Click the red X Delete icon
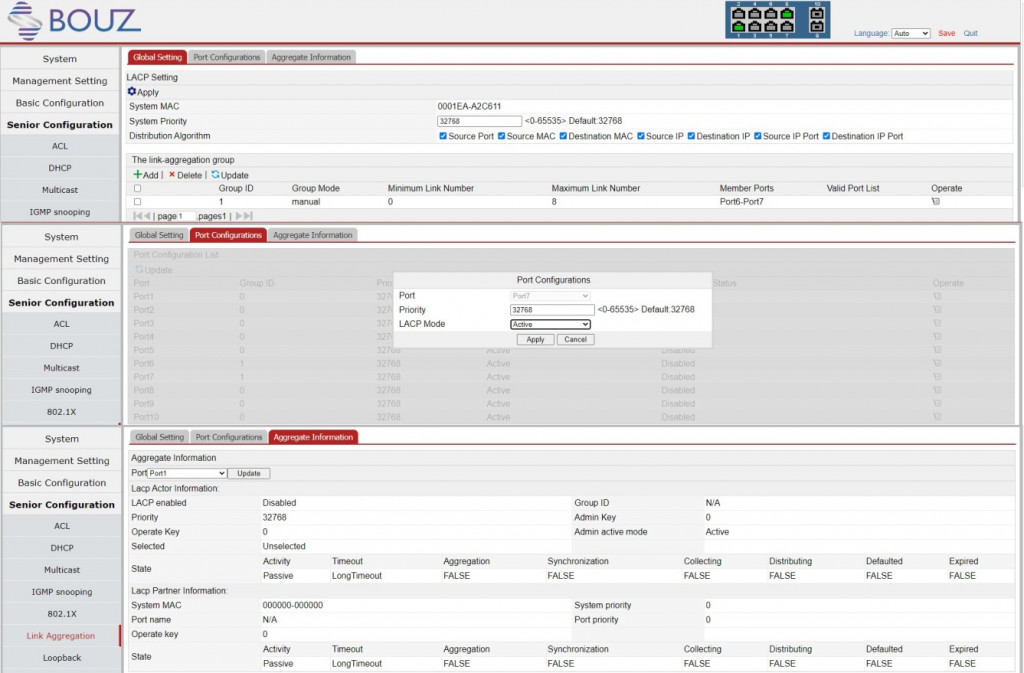 coord(171,175)
